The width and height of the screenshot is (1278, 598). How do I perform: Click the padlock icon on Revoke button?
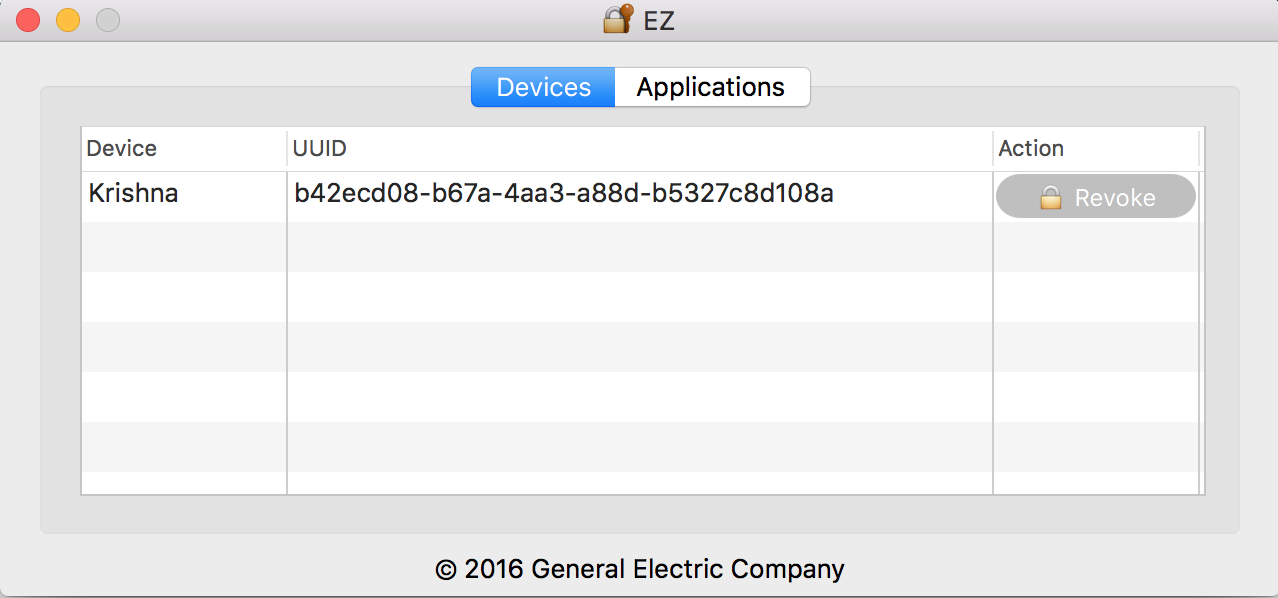1050,198
